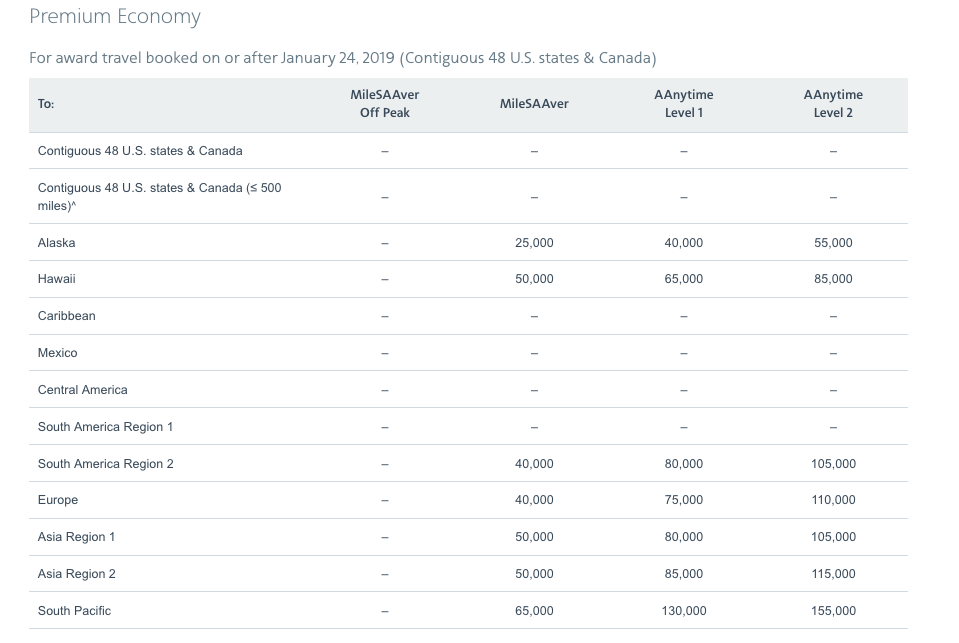Image resolution: width=959 pixels, height=643 pixels.
Task: Click the Asia Region 2 label
Action: 76,574
